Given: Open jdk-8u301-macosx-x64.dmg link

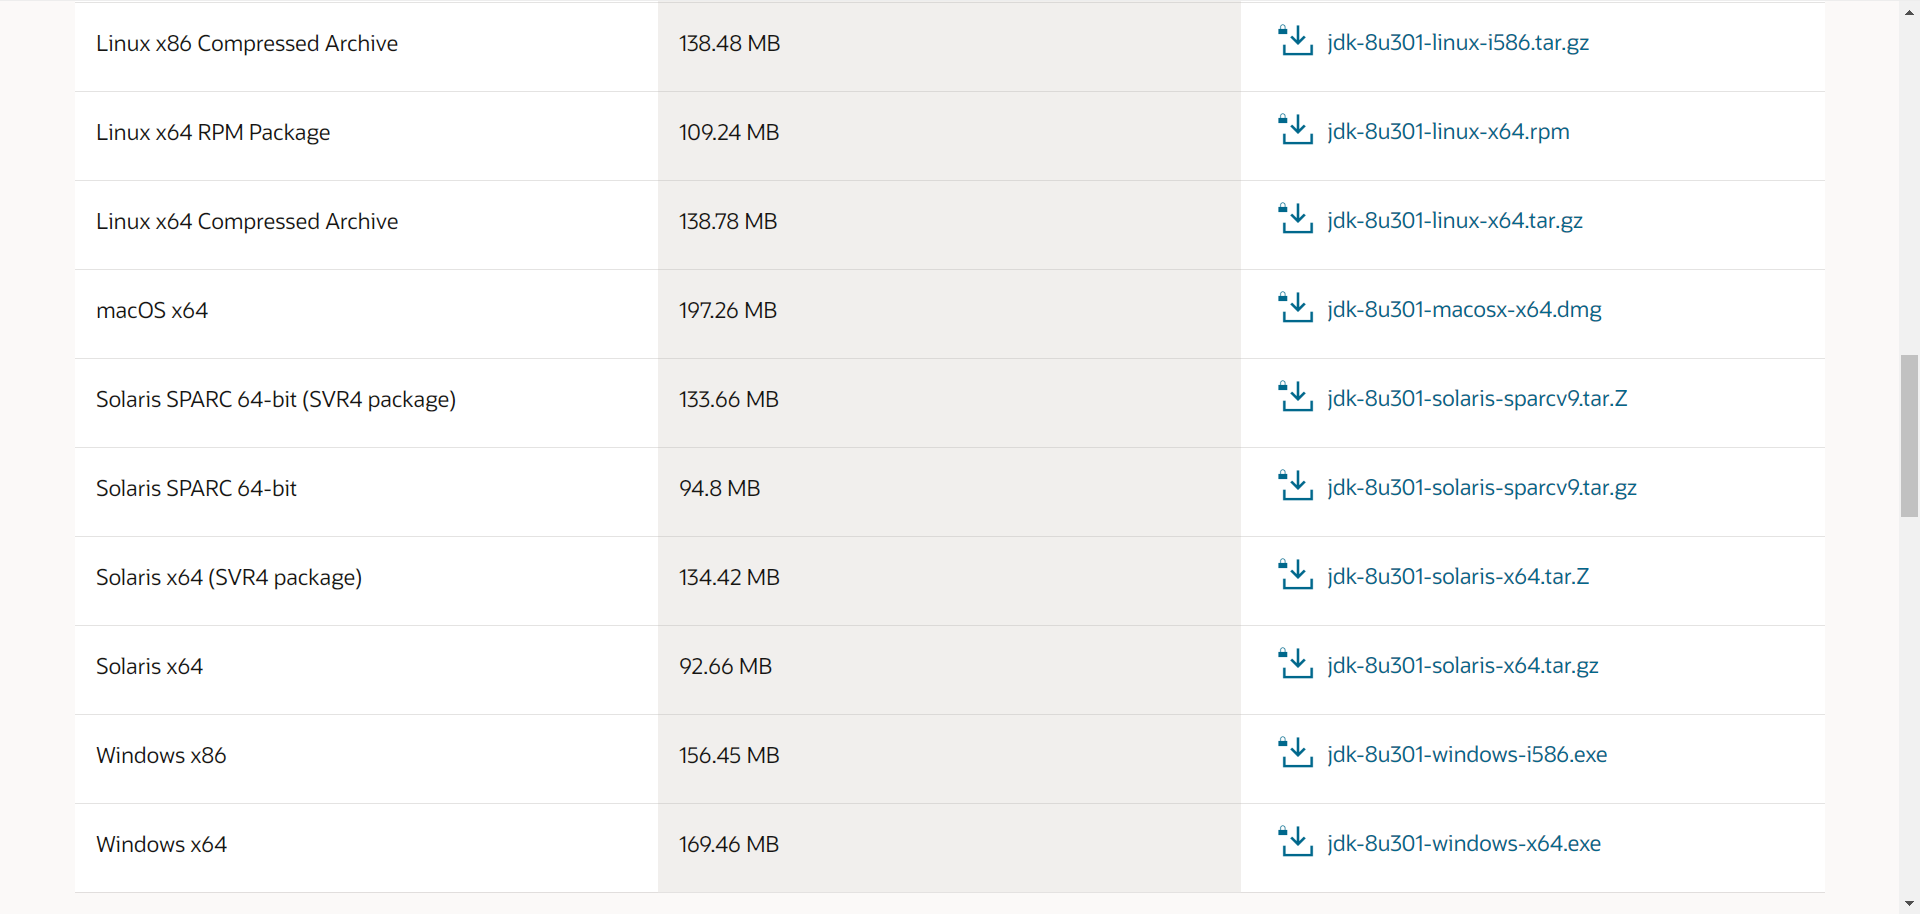Looking at the screenshot, I should point(1464,309).
